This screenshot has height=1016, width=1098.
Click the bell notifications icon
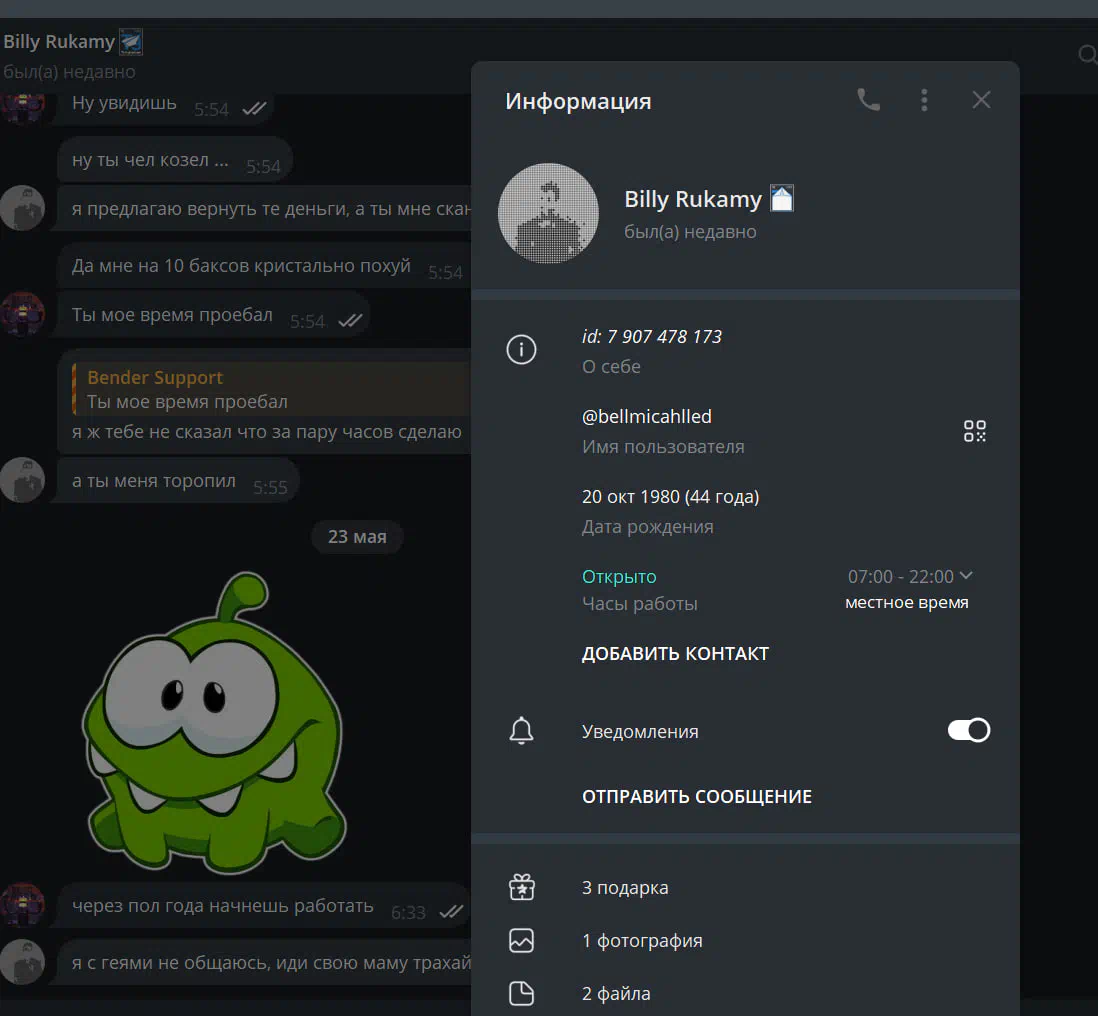coord(521,731)
